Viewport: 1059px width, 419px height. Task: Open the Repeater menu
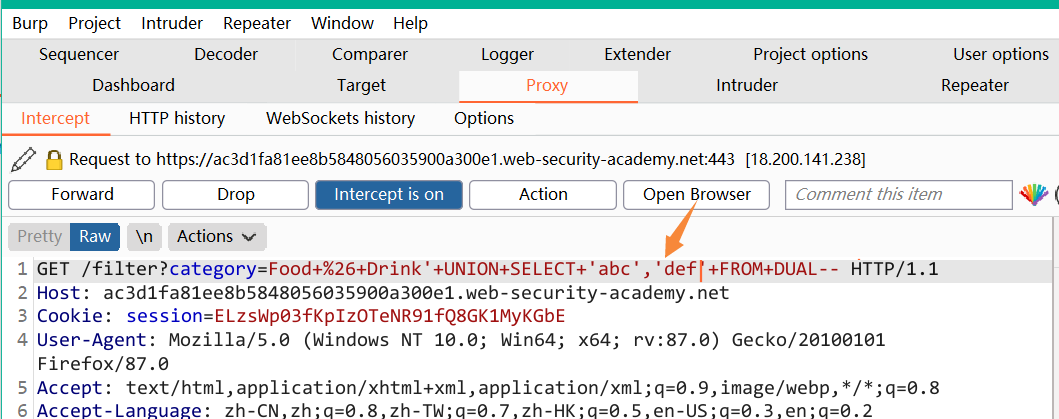[x=257, y=24]
